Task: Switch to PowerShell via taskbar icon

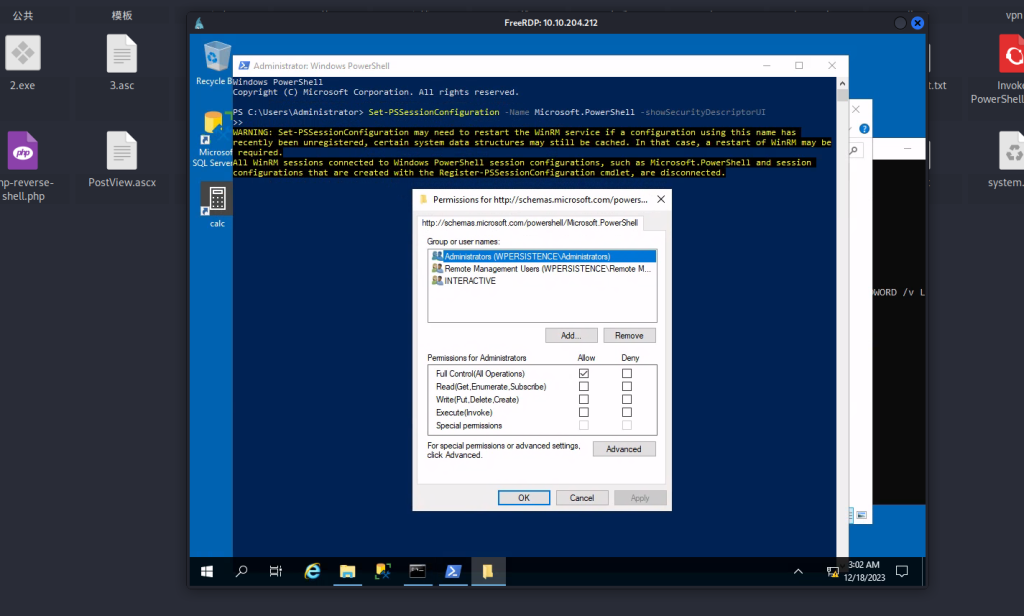Action: click(453, 572)
